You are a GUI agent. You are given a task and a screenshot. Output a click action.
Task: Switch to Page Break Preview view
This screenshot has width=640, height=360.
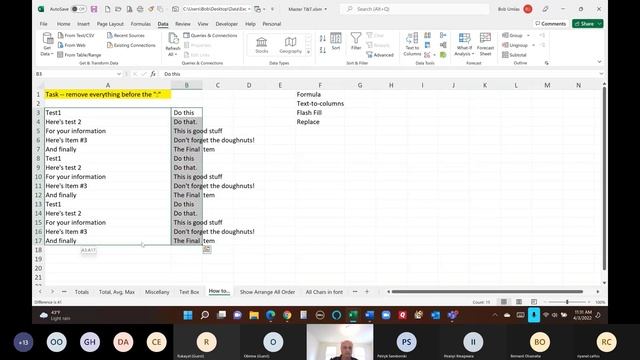tap(533, 302)
